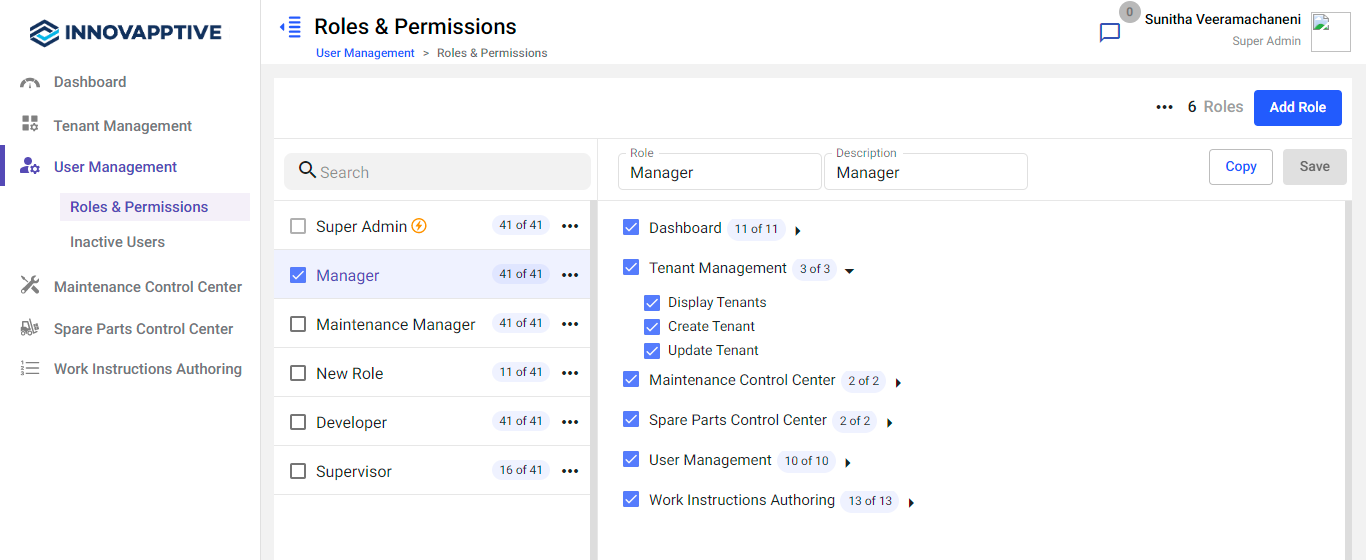Click the Maintenance Control Center wrench icon

pyautogui.click(x=30, y=286)
